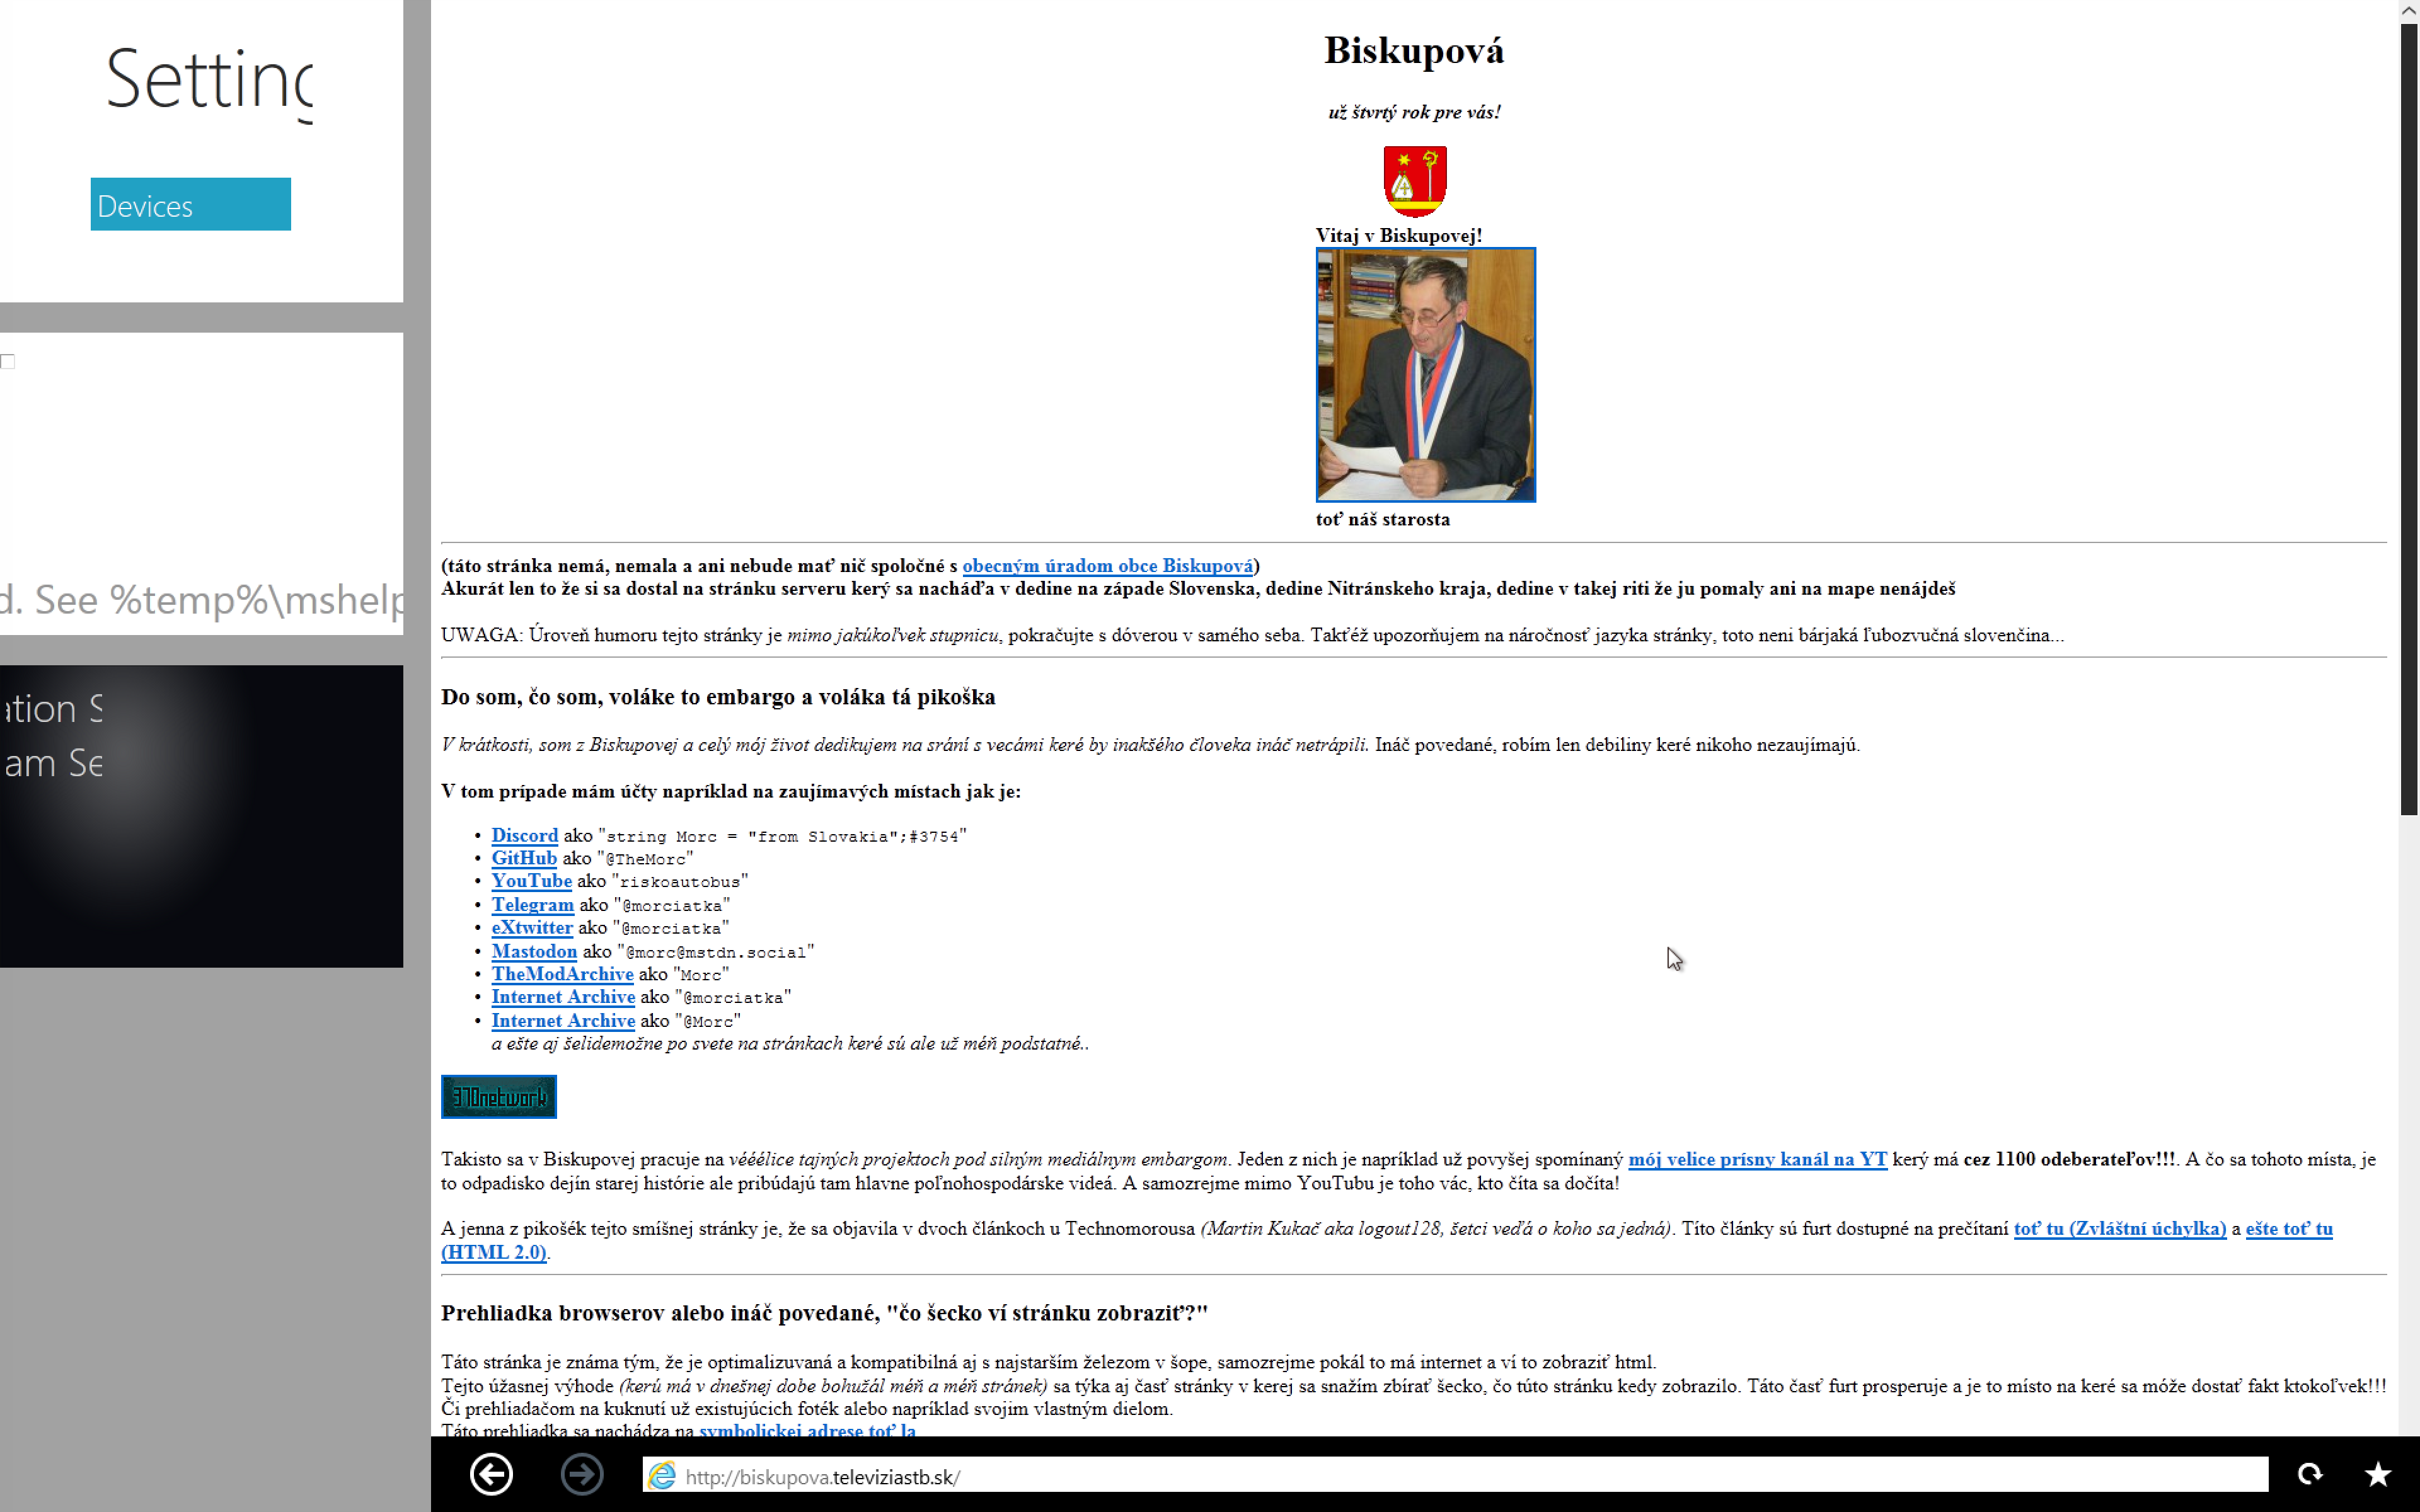Viewport: 2420px width, 1512px height.
Task: Open the Discord link
Action: [524, 835]
